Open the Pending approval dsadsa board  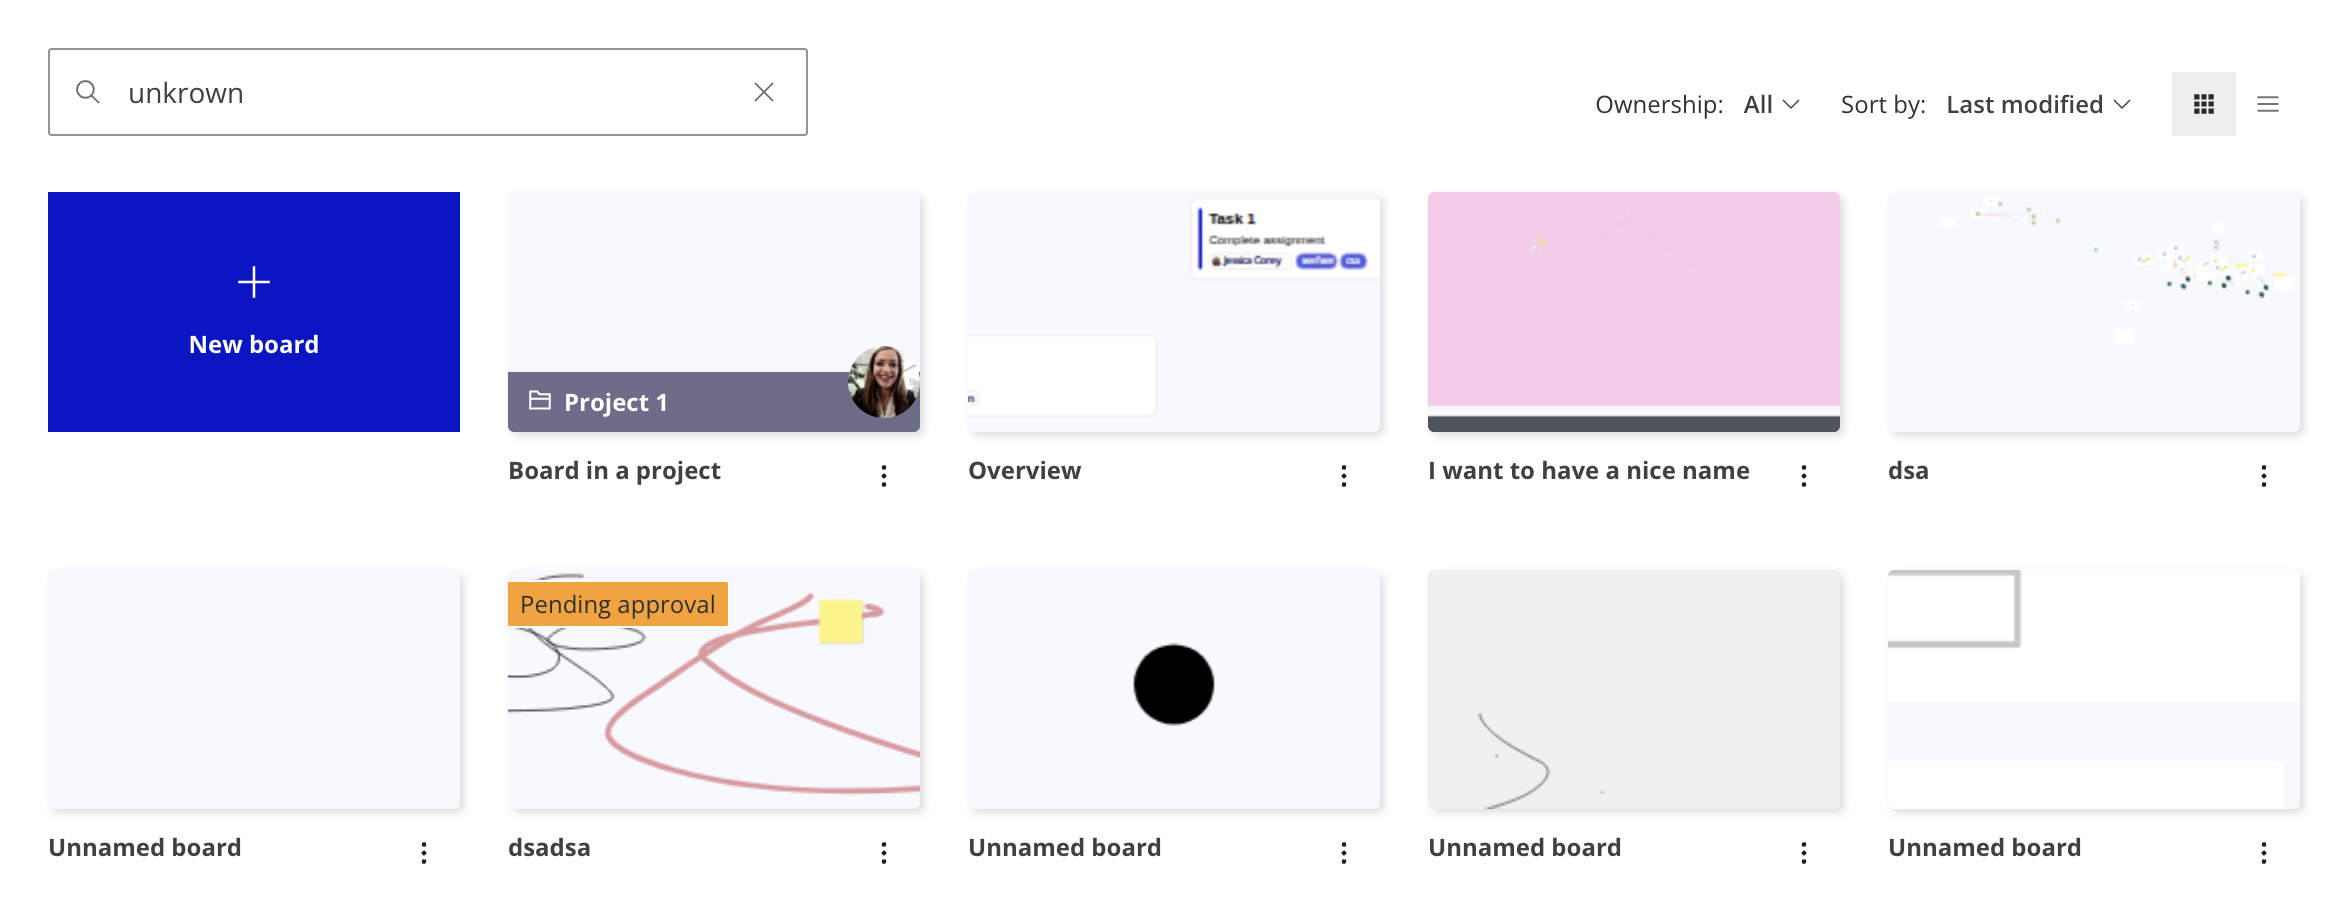[x=714, y=690]
